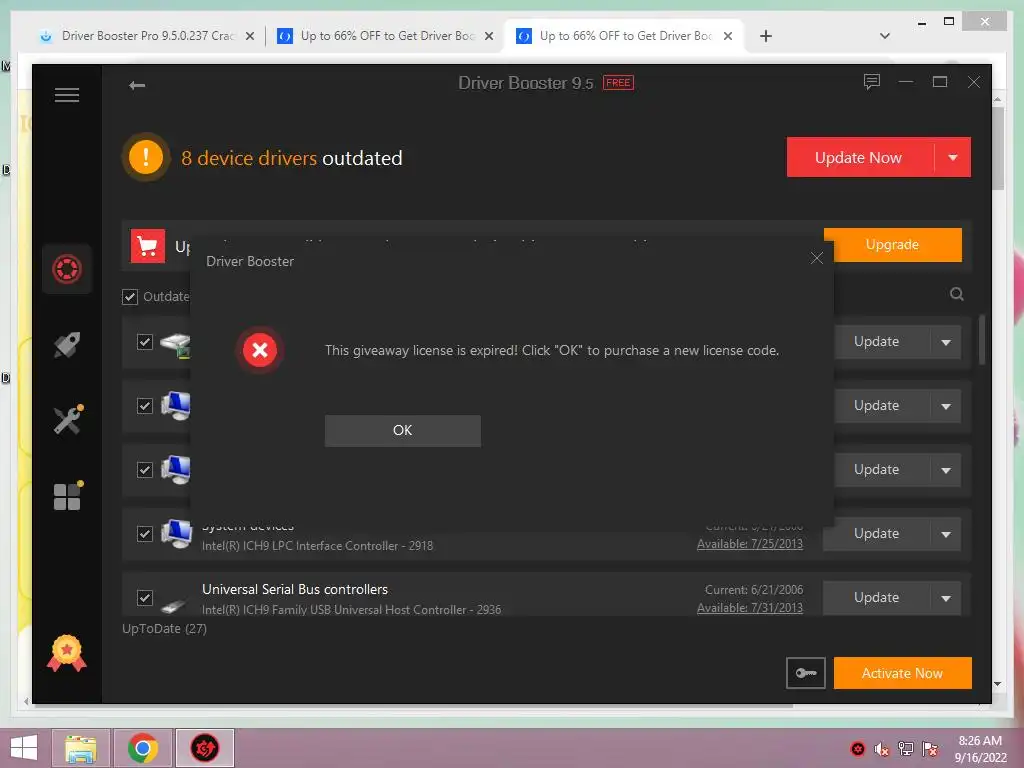Screen dimensions: 1024x768
Task: Click the UpToDate (27) section label
Action: pyautogui.click(x=165, y=629)
